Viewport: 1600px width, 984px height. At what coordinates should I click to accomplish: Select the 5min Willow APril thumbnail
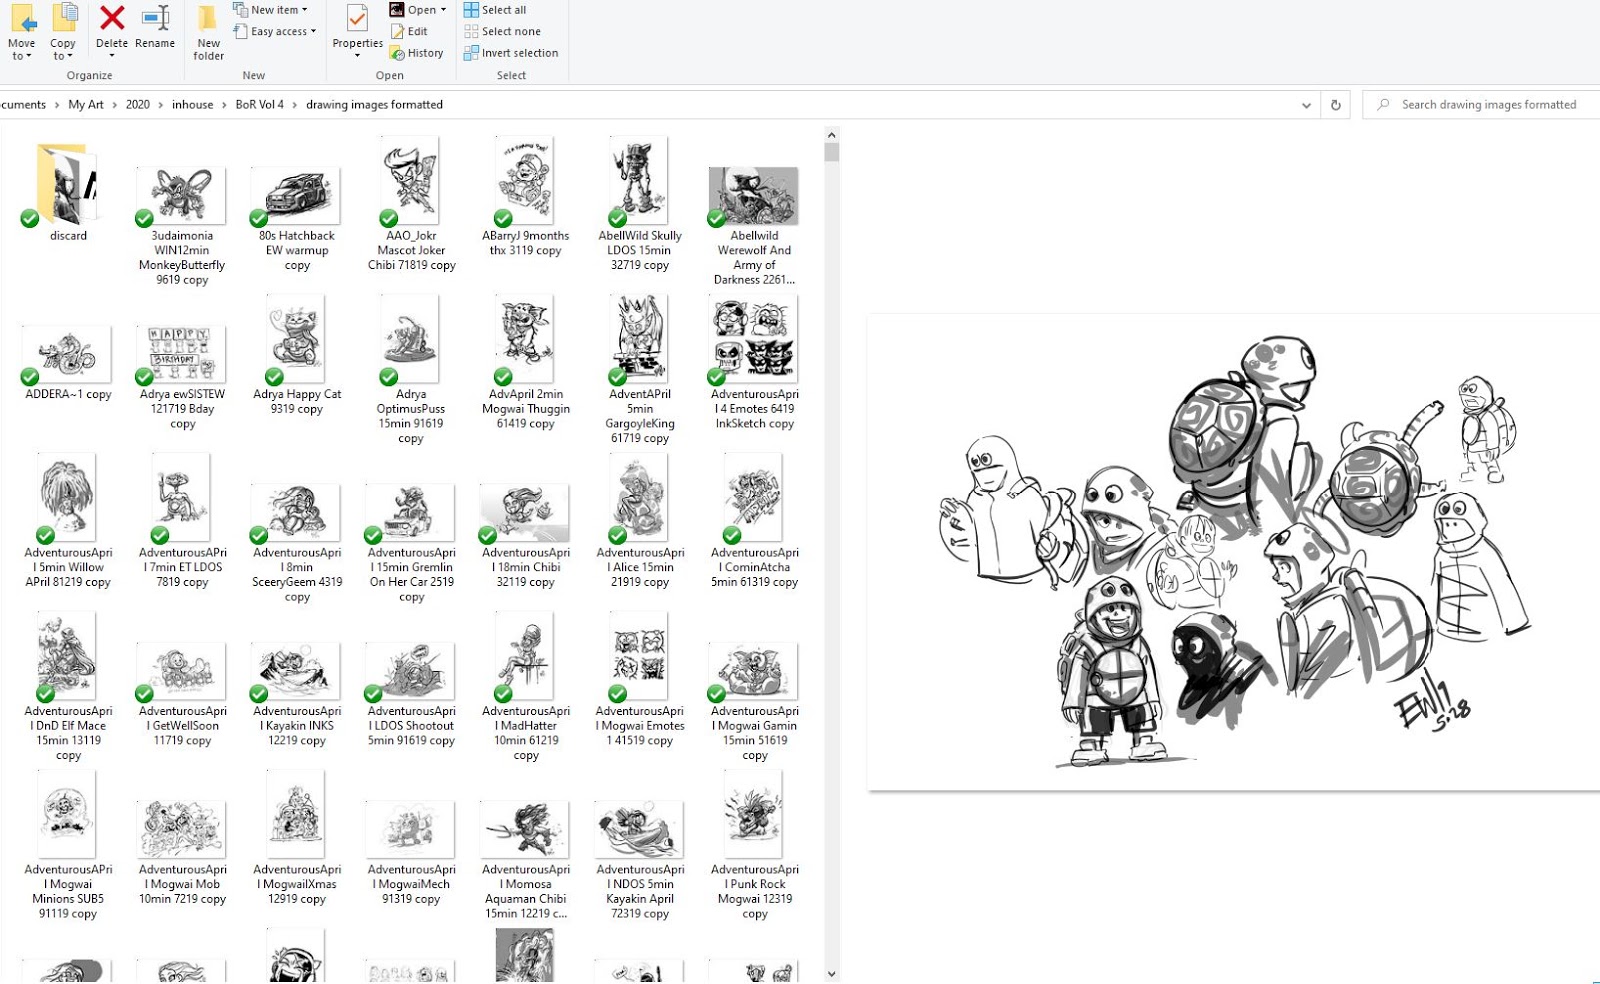click(68, 498)
